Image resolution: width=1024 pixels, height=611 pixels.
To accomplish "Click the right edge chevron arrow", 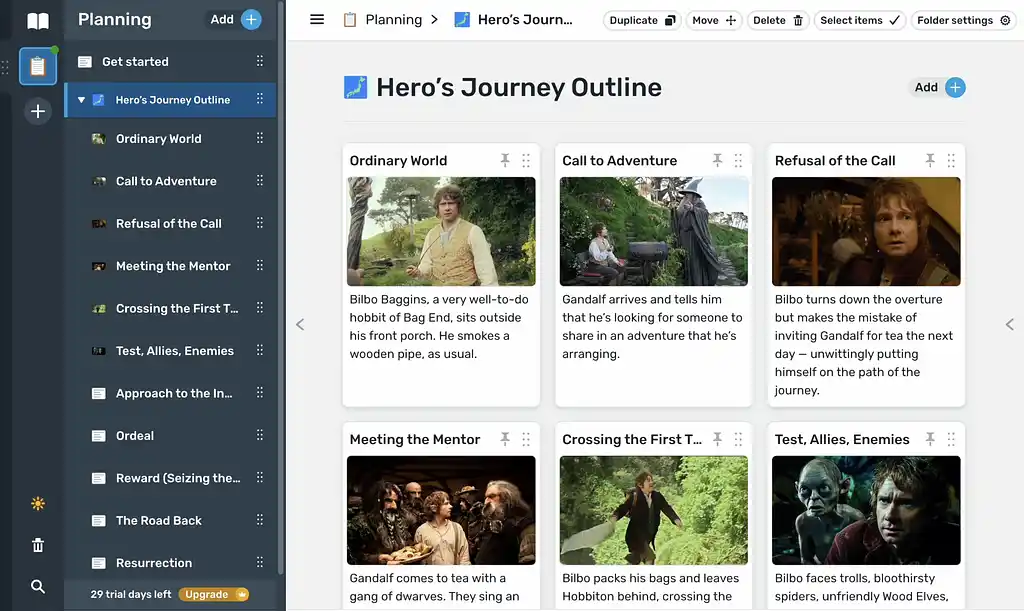I will (x=1009, y=324).
